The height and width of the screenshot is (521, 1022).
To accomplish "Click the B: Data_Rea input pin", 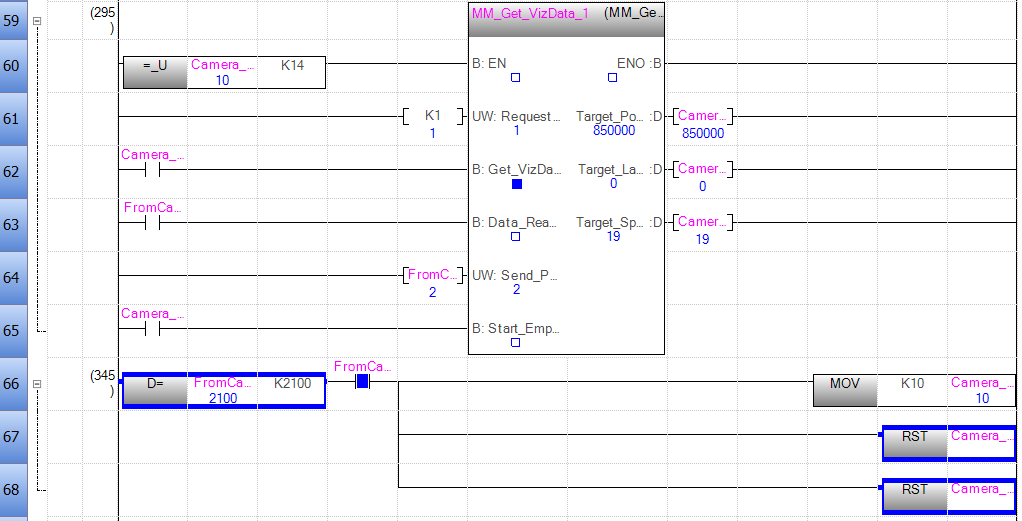I will (x=515, y=222).
